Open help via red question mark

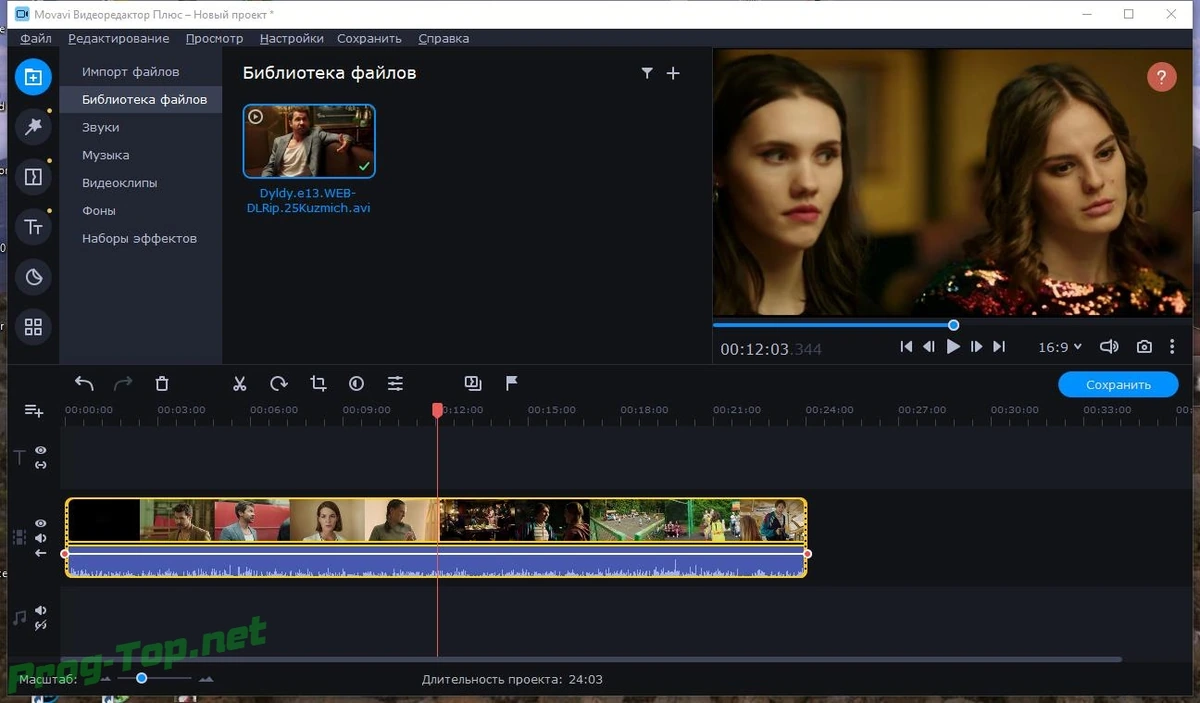(x=1161, y=77)
